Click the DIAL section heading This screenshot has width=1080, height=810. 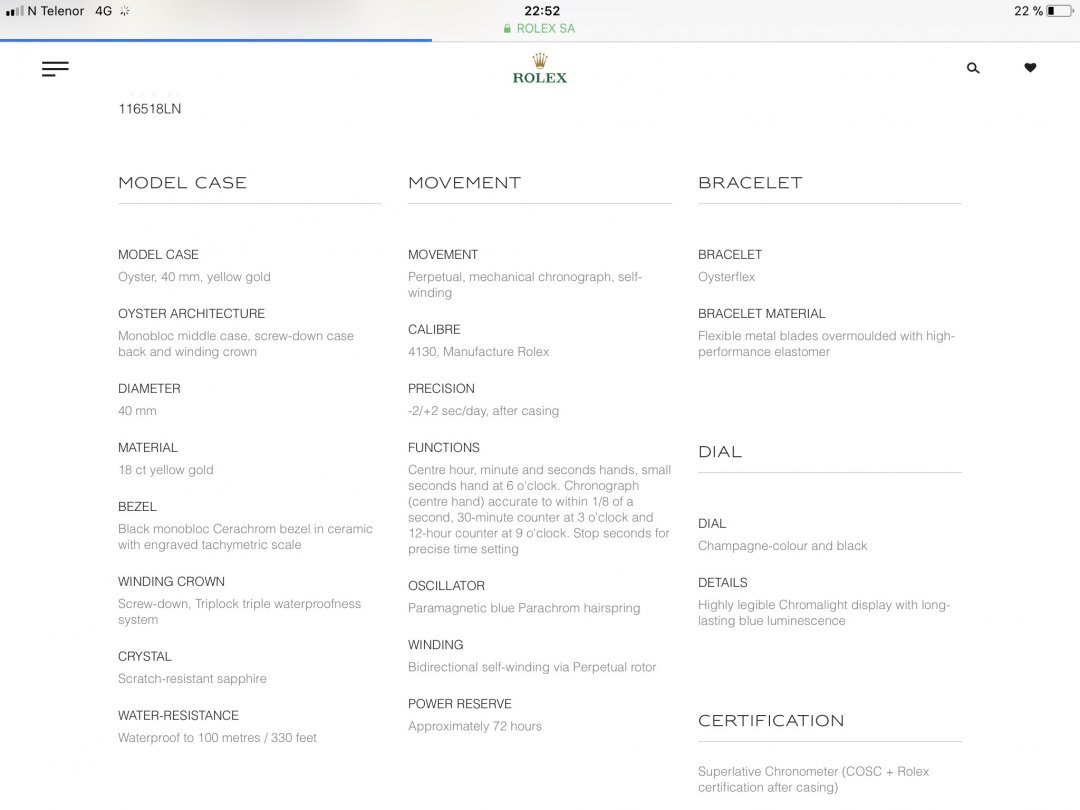[x=720, y=452]
